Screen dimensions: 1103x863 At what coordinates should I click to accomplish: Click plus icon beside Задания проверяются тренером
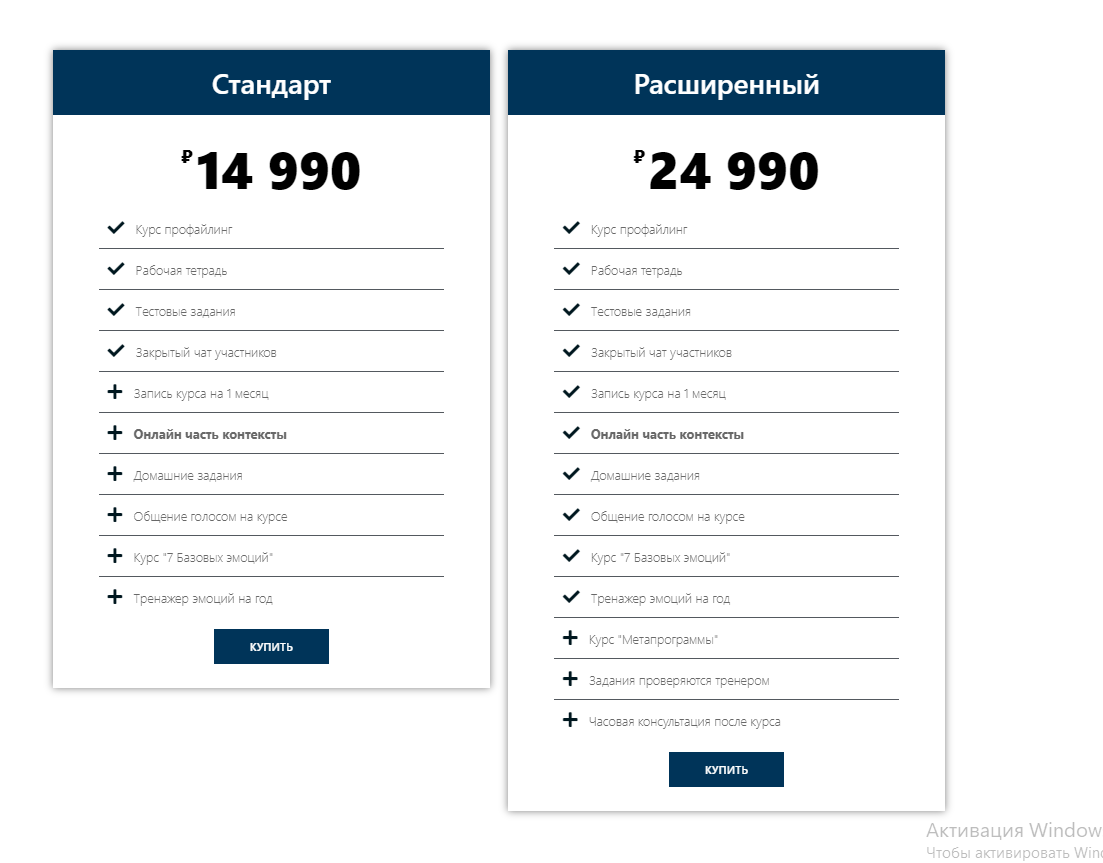pos(570,680)
